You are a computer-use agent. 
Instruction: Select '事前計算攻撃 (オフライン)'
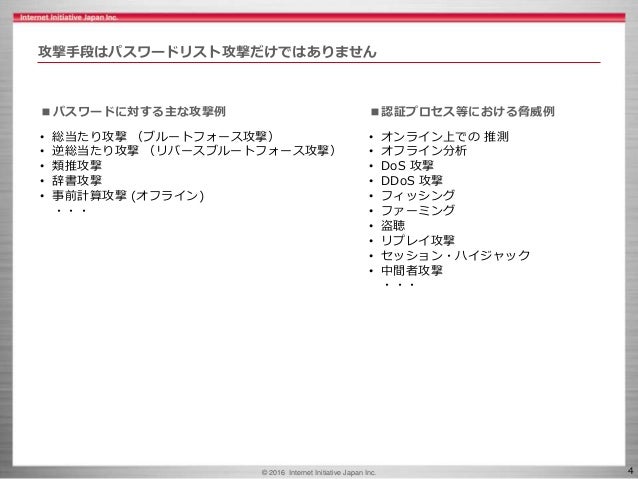(128, 195)
